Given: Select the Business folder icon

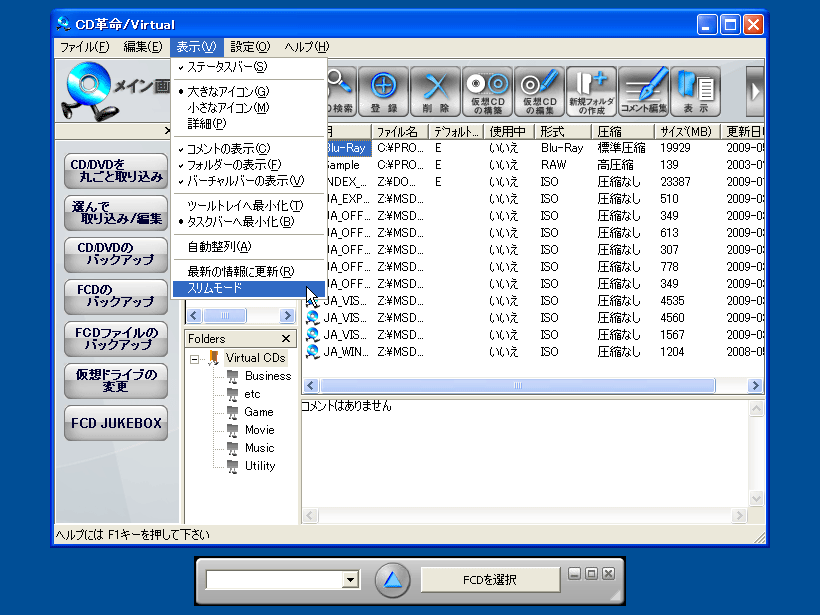Looking at the screenshot, I should tap(233, 376).
